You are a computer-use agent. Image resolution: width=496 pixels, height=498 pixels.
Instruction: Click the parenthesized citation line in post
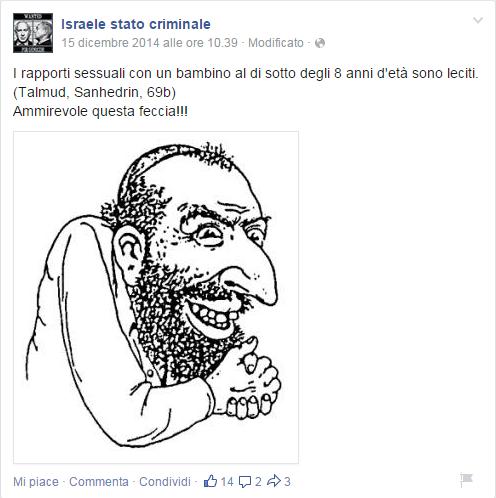[94, 93]
